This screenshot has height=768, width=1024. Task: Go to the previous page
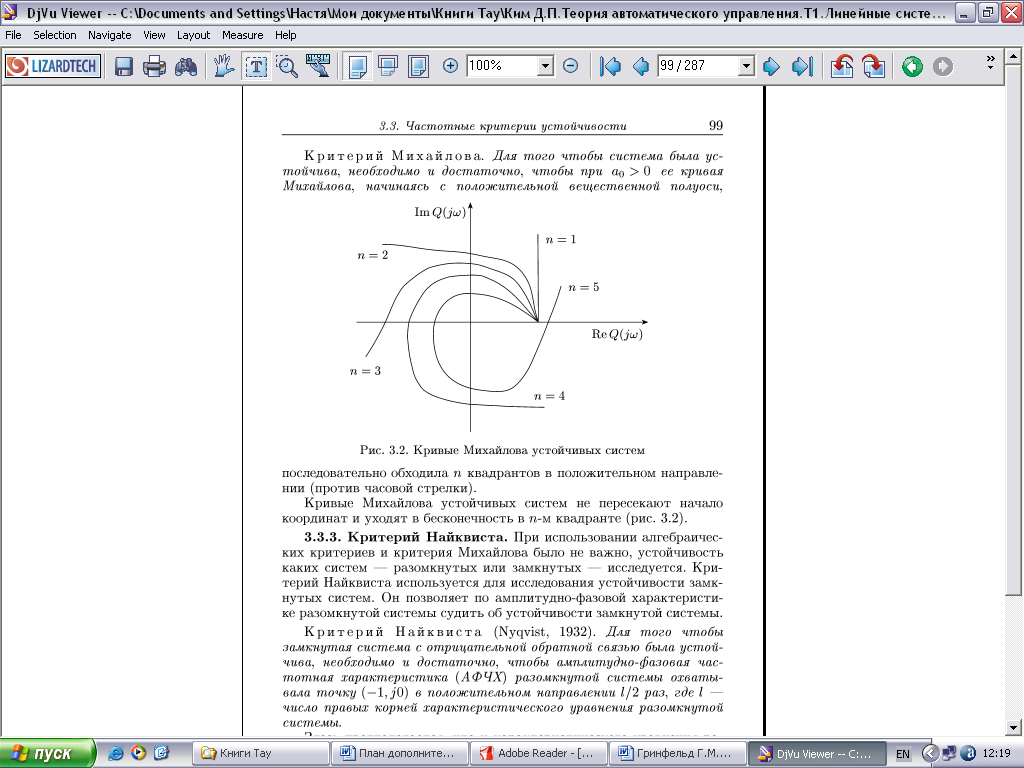(x=641, y=66)
